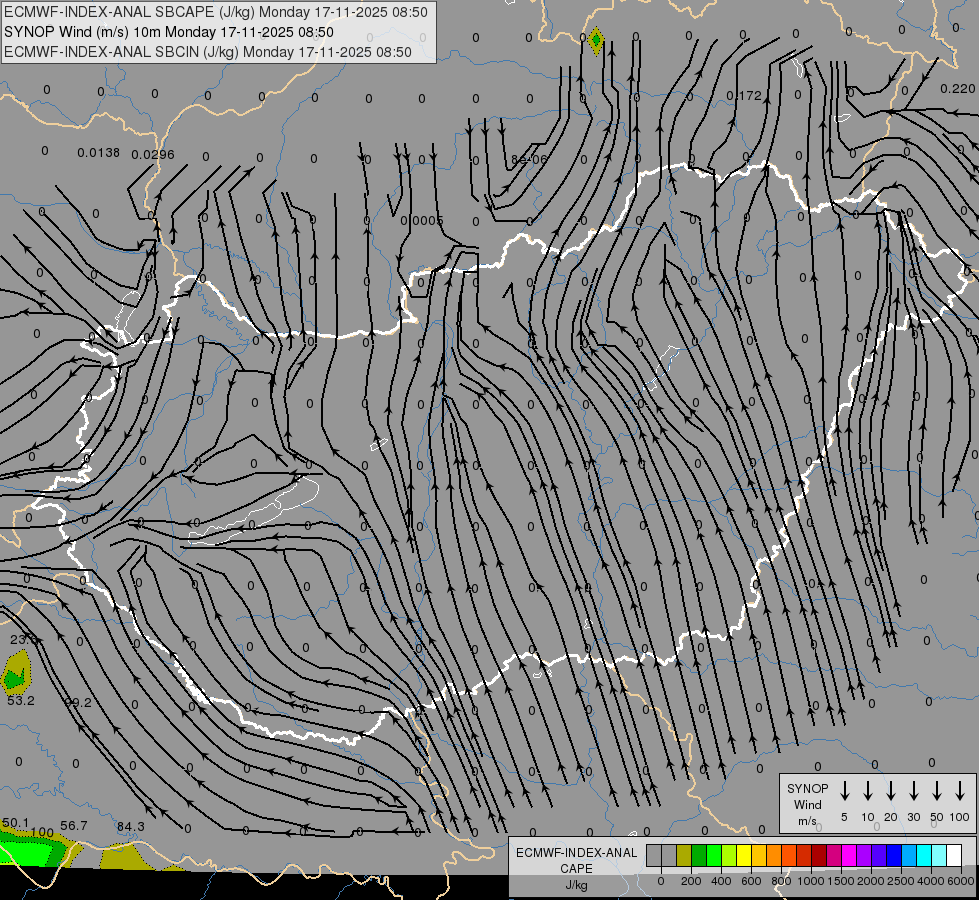Select the ECMWF-INDEX-ANAL SBCAPE title line
Screen dimensions: 979x900
[x=216, y=12]
